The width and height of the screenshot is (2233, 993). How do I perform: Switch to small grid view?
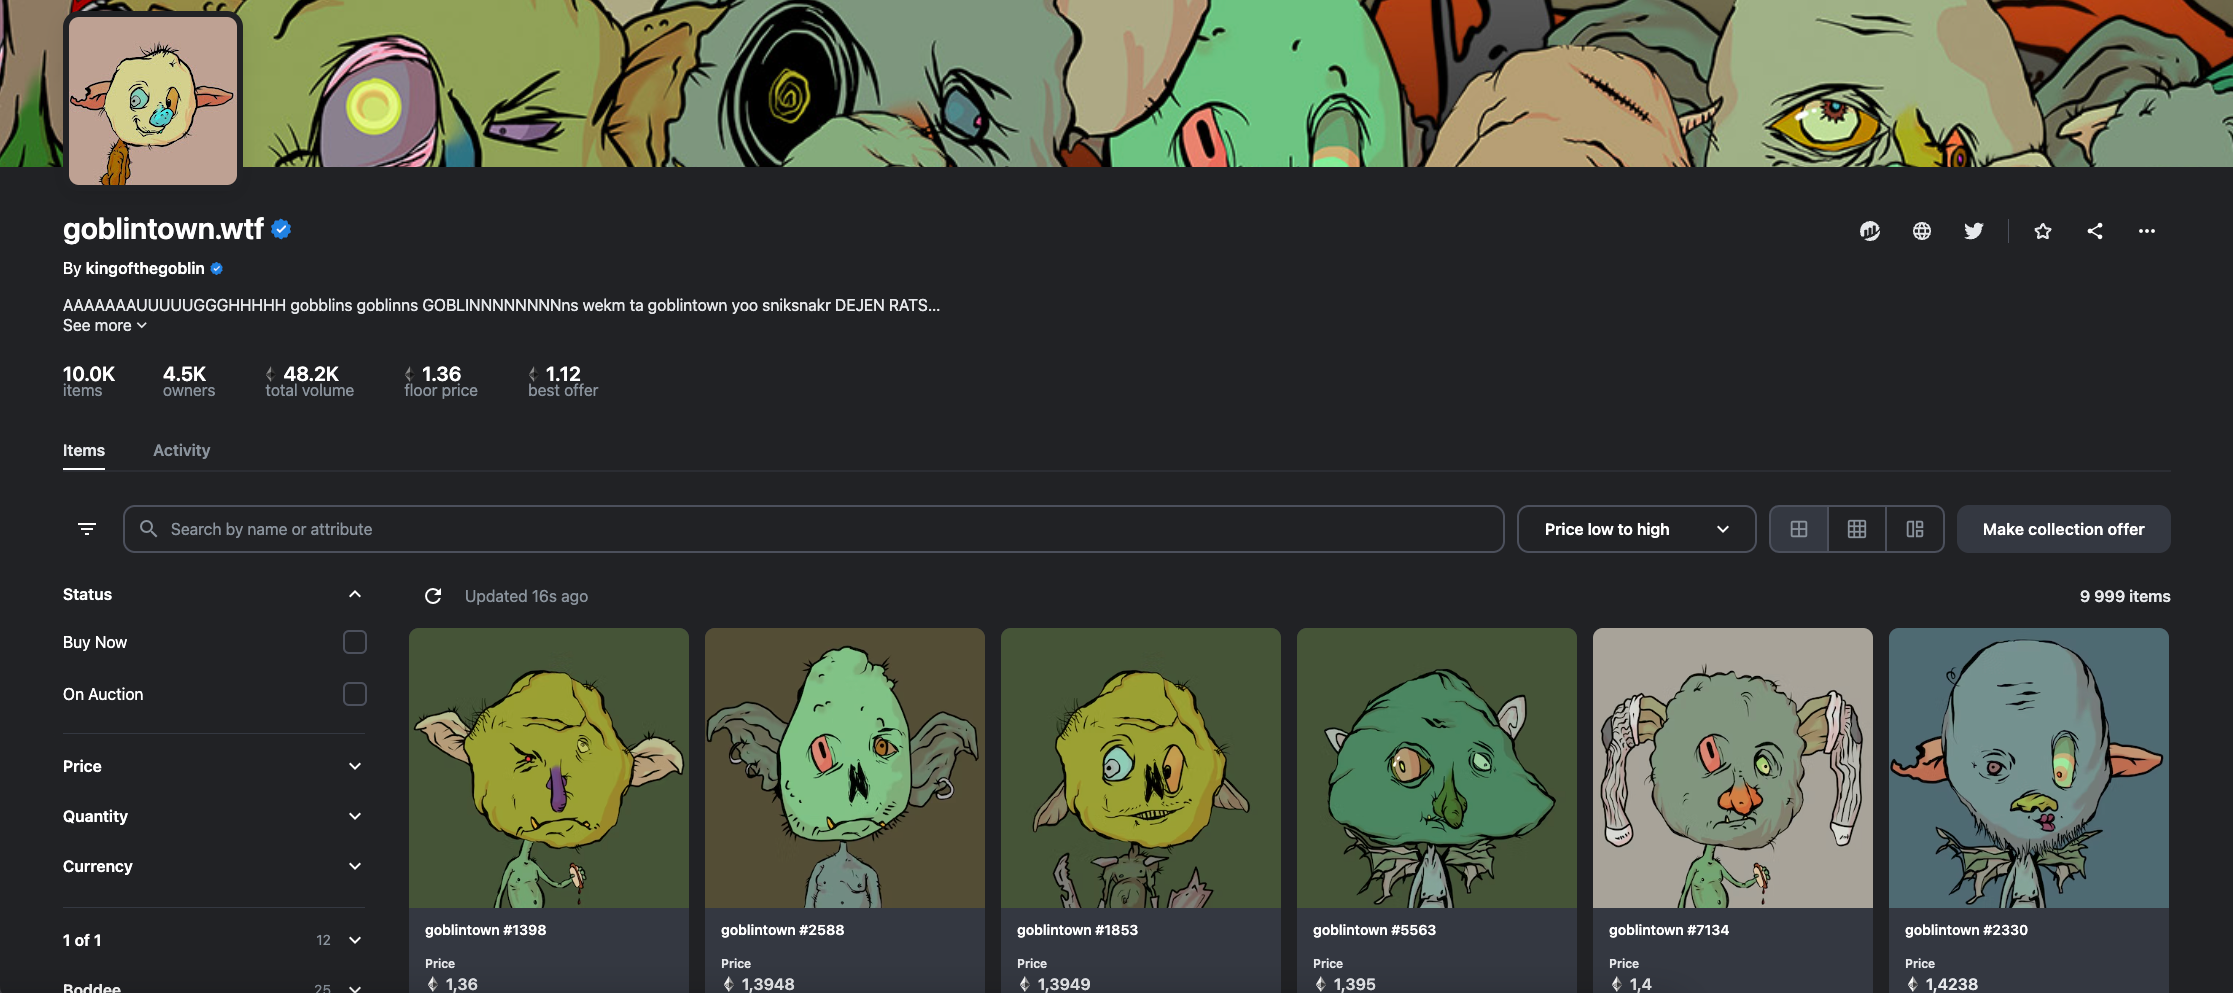pyautogui.click(x=1857, y=529)
